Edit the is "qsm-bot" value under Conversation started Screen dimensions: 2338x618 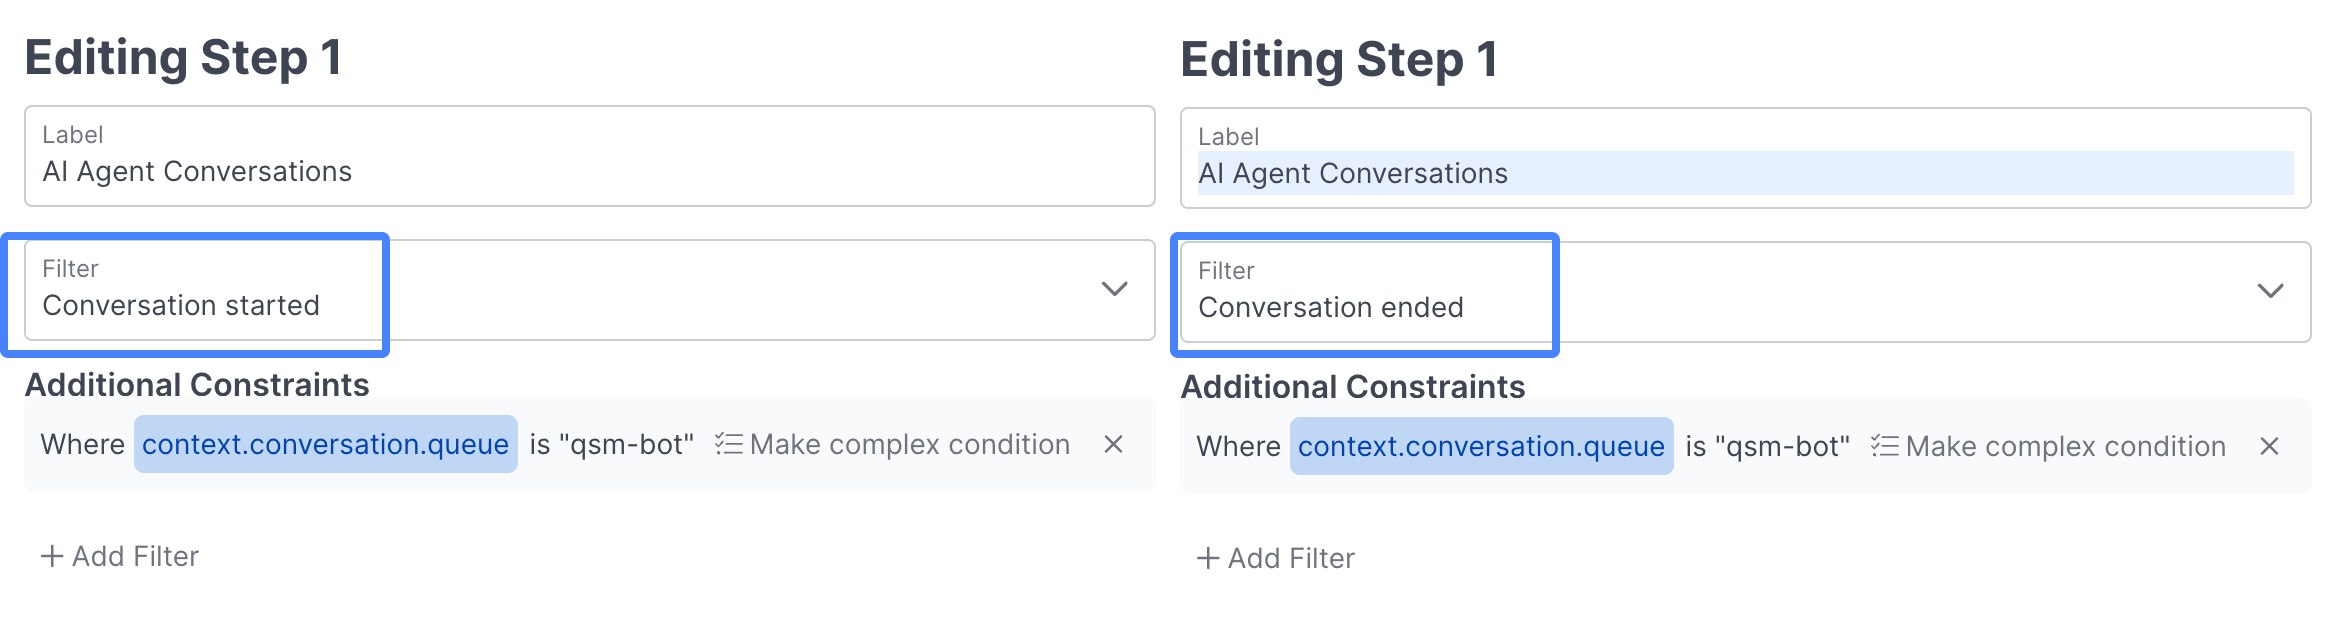coord(612,444)
